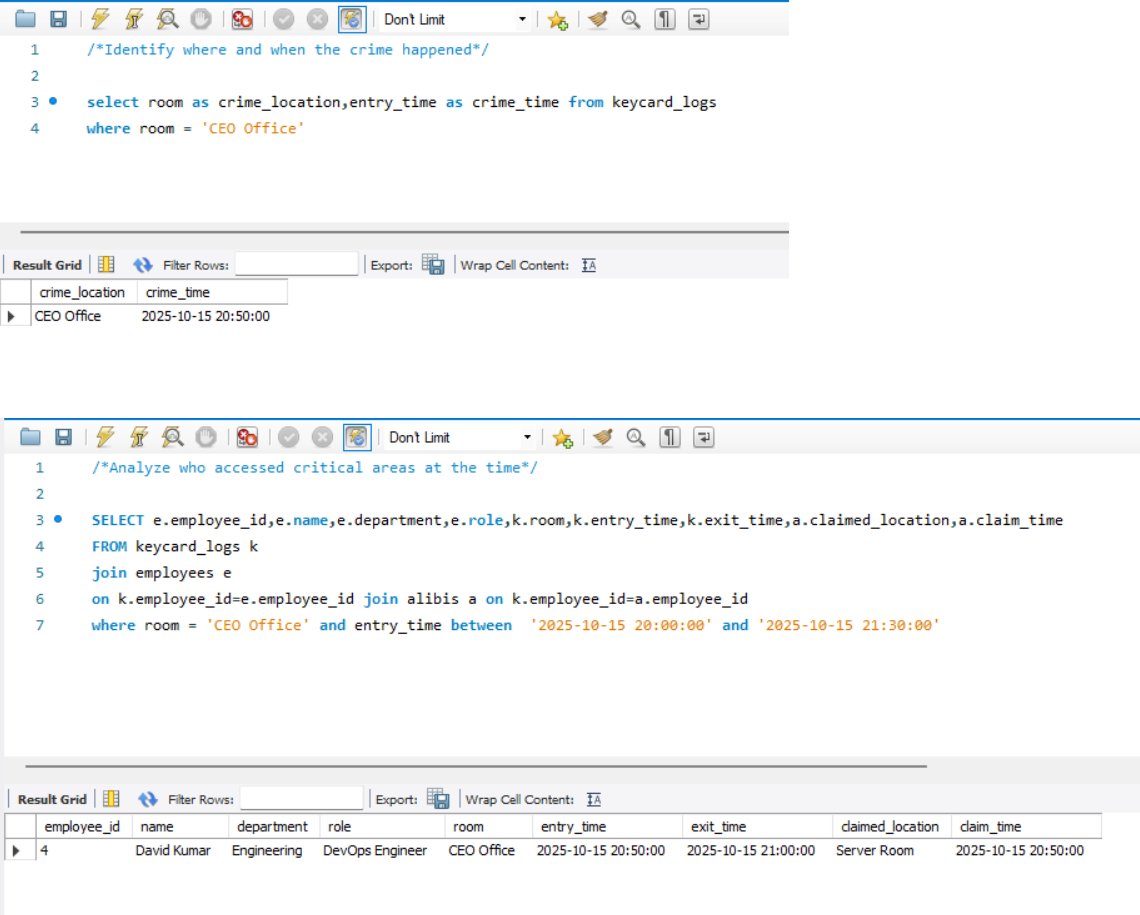Beautify query broom icon in upper editor

pyautogui.click(x=598, y=19)
